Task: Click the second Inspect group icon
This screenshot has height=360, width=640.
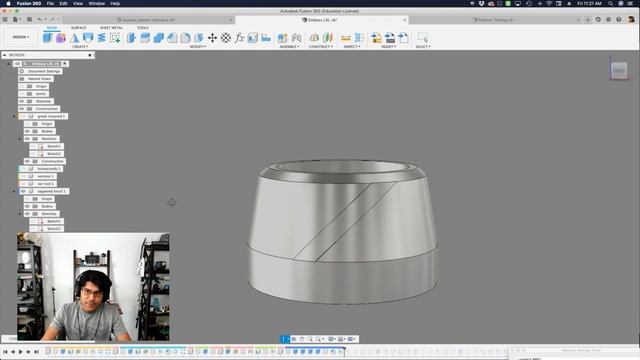Action: [359, 38]
